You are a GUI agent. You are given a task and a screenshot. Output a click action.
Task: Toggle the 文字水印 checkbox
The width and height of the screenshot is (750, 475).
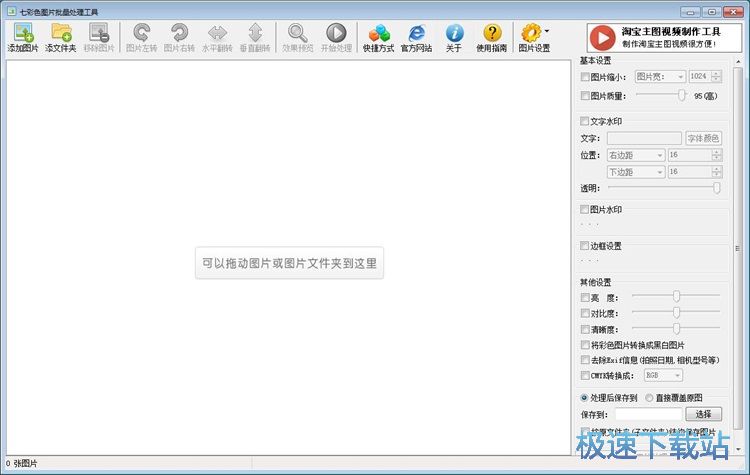tap(585, 121)
